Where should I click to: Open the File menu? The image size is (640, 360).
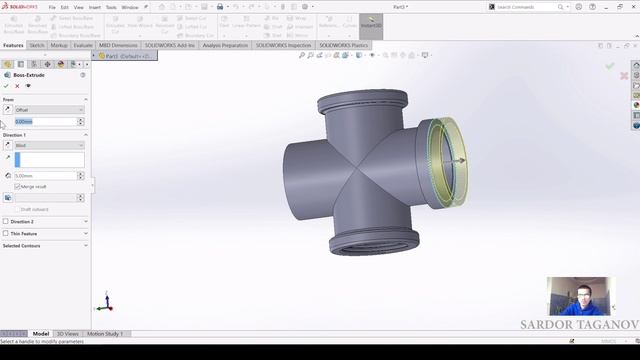point(52,7)
